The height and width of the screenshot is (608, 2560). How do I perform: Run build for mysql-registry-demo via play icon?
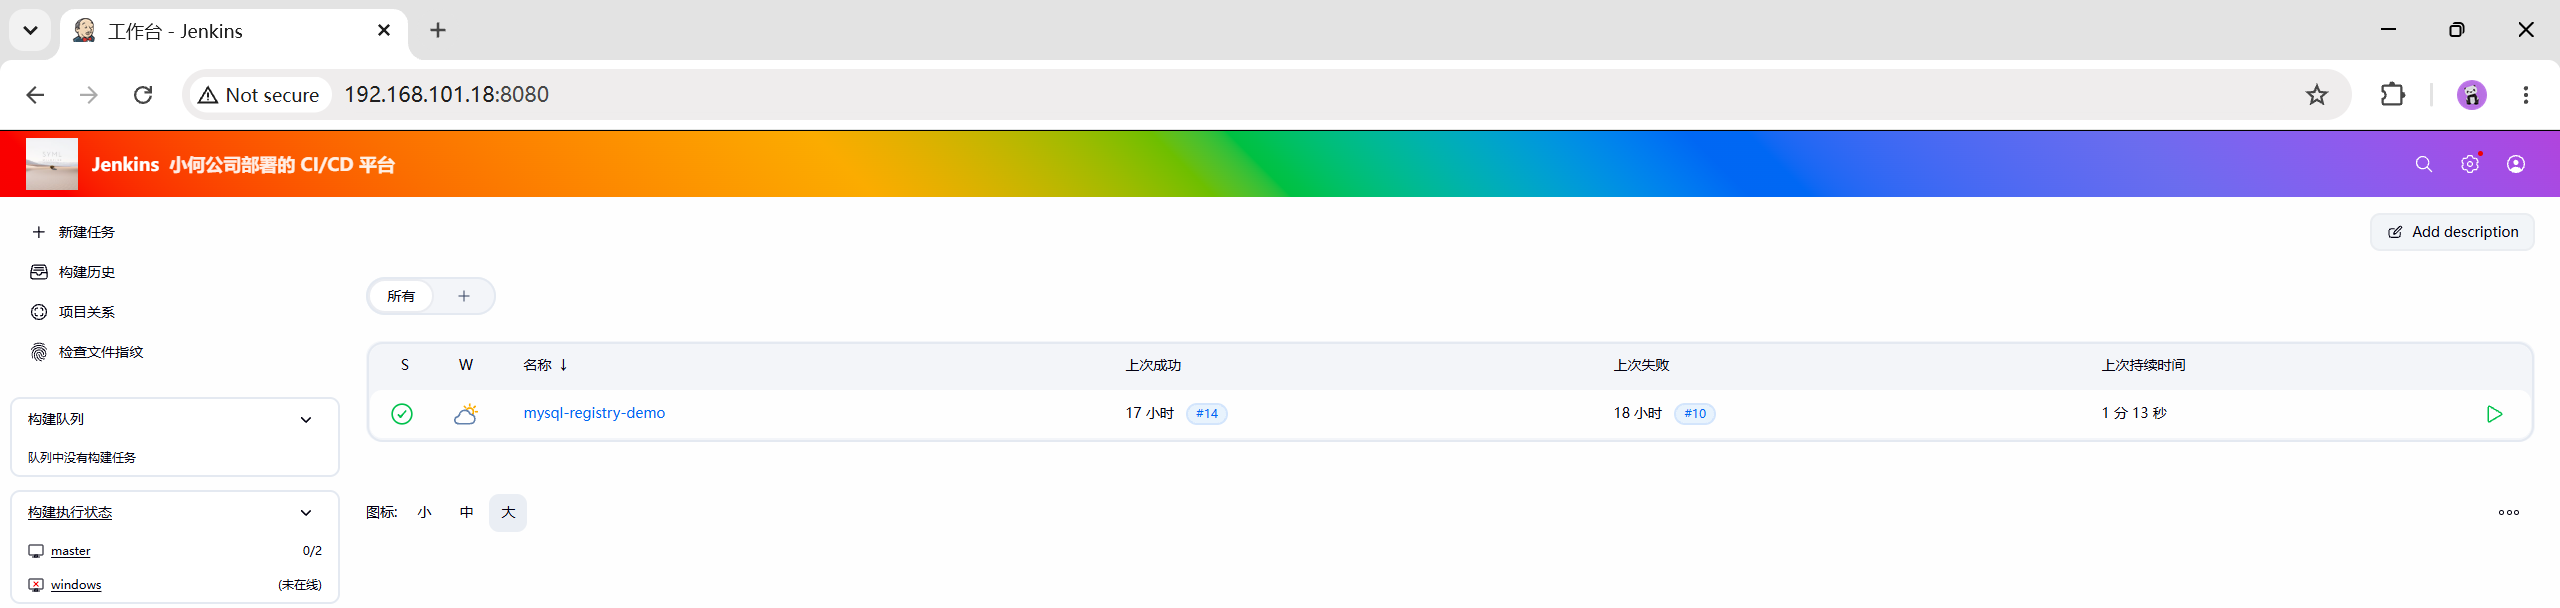click(2494, 414)
